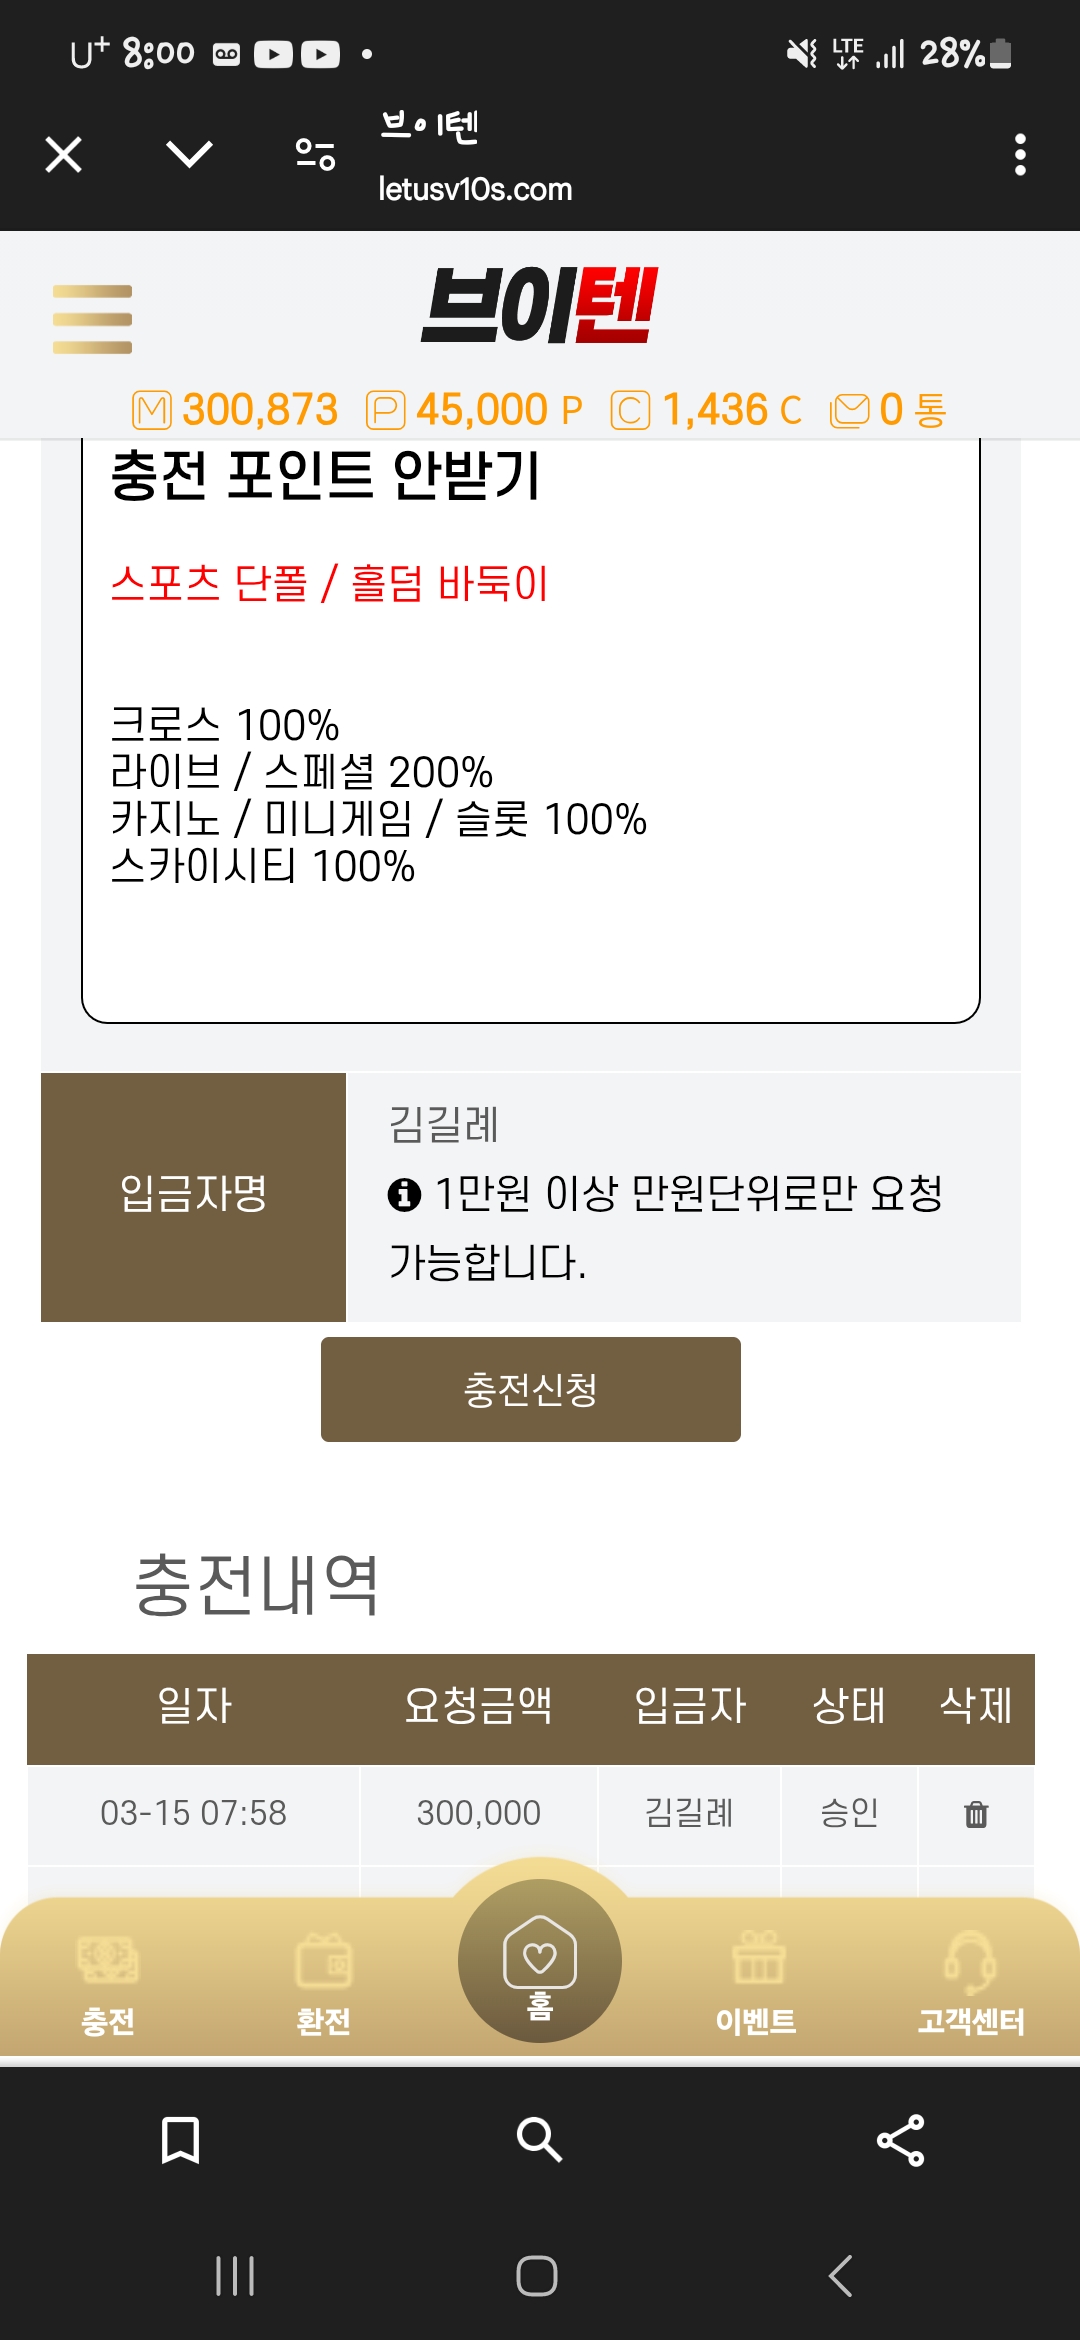
Task: Close the browser tab with X
Action: [x=64, y=155]
